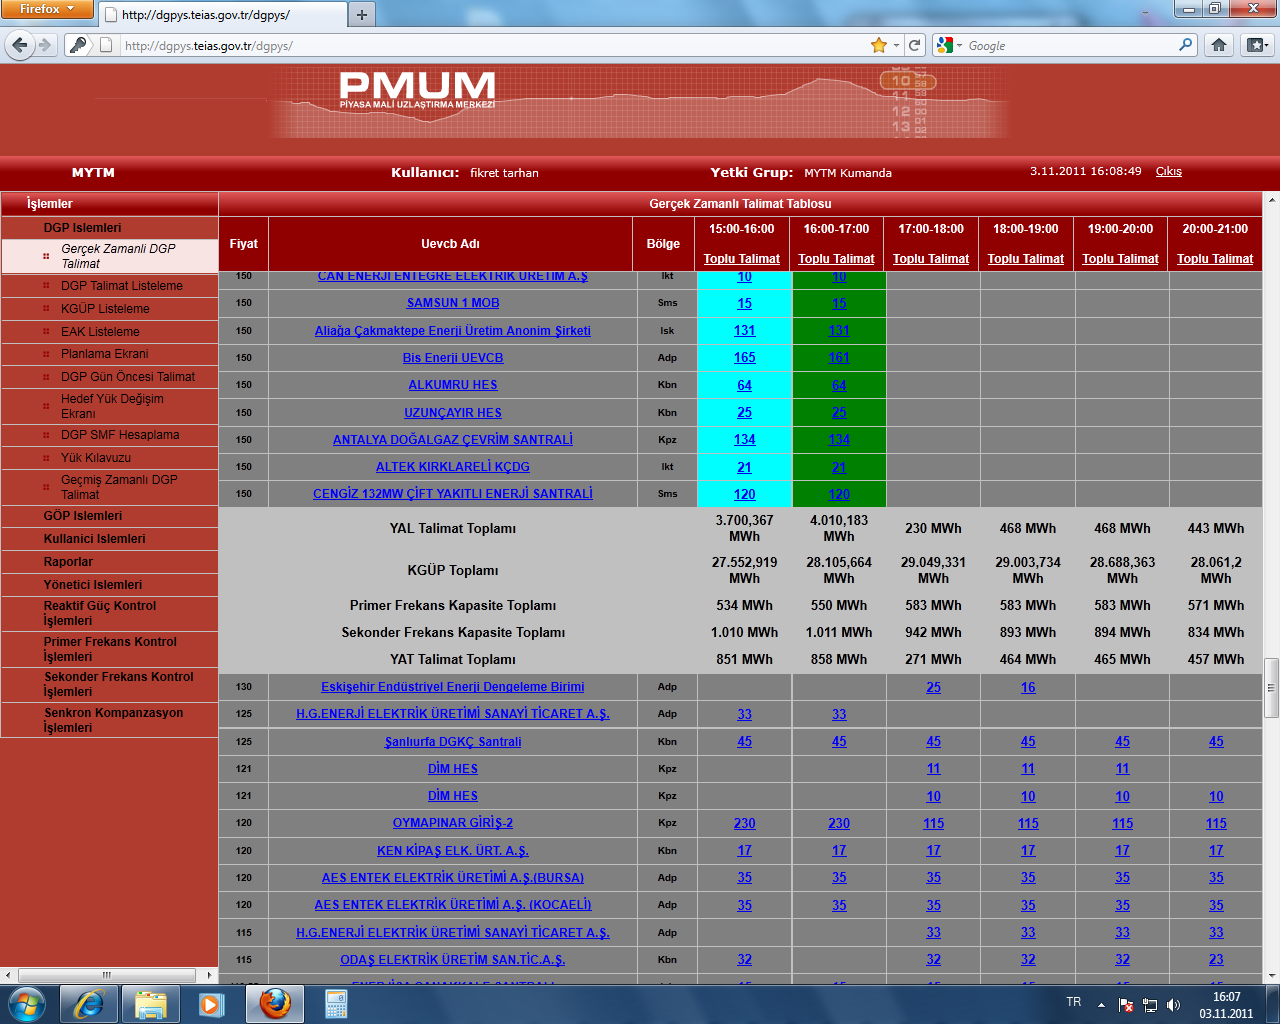Open OYMAPINAR GİRİŞ-2 unit link

(x=453, y=823)
